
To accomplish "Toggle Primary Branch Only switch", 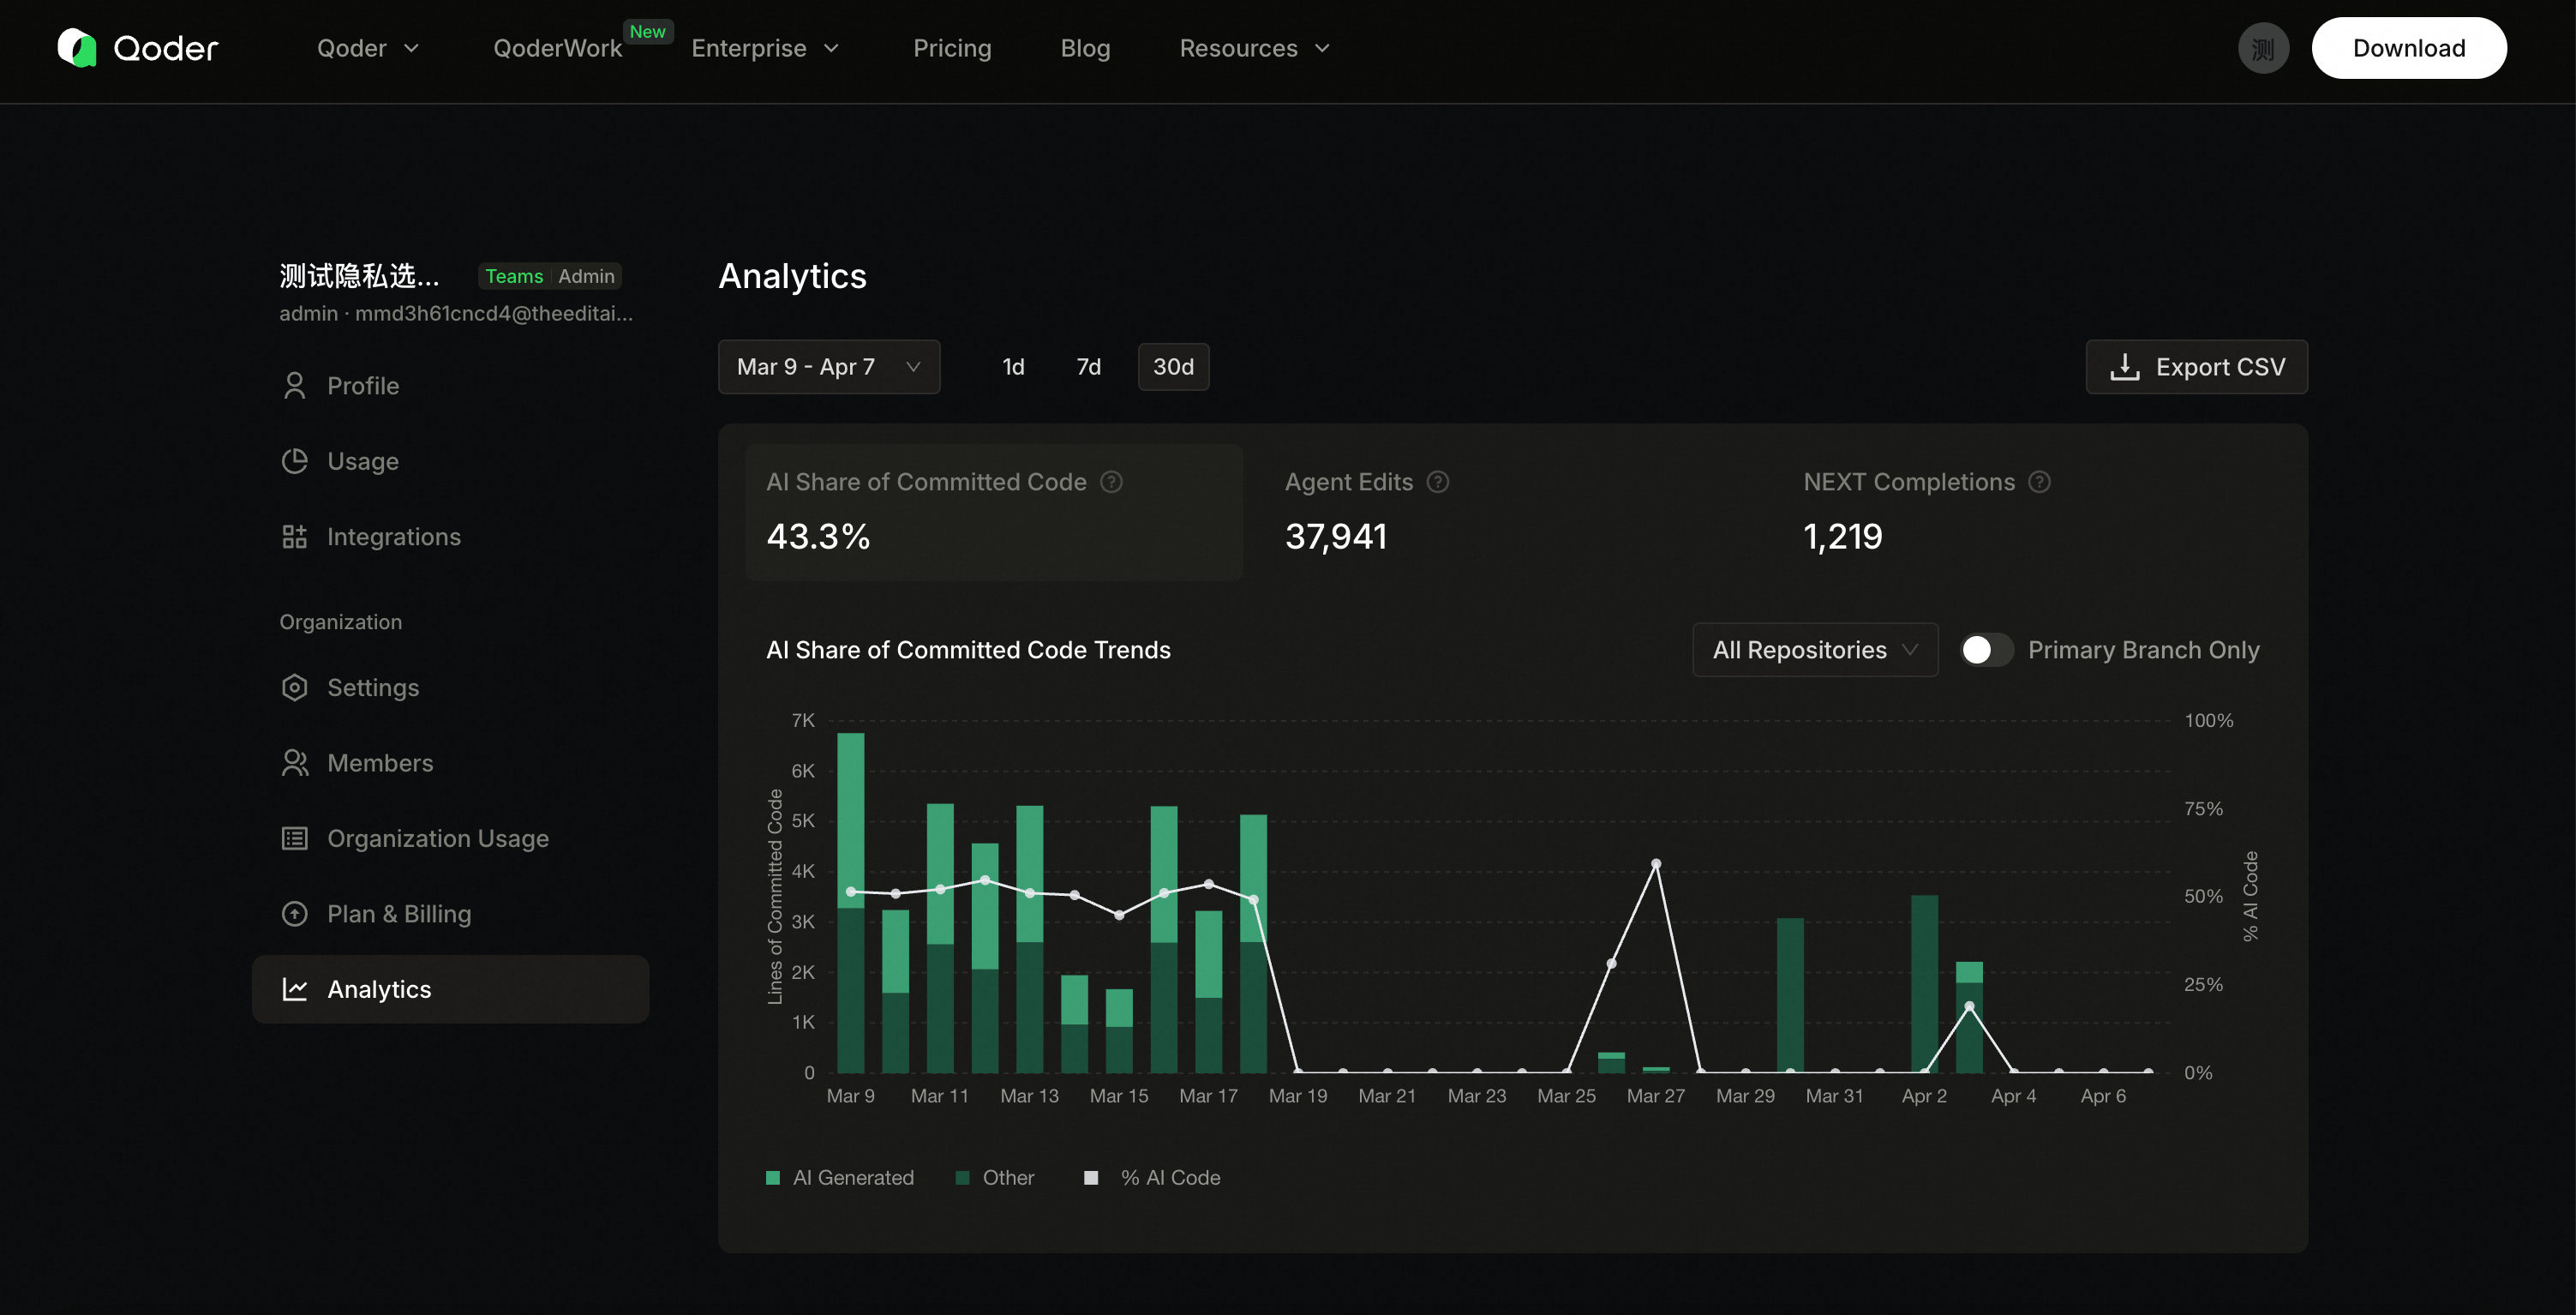I will click(x=1986, y=650).
